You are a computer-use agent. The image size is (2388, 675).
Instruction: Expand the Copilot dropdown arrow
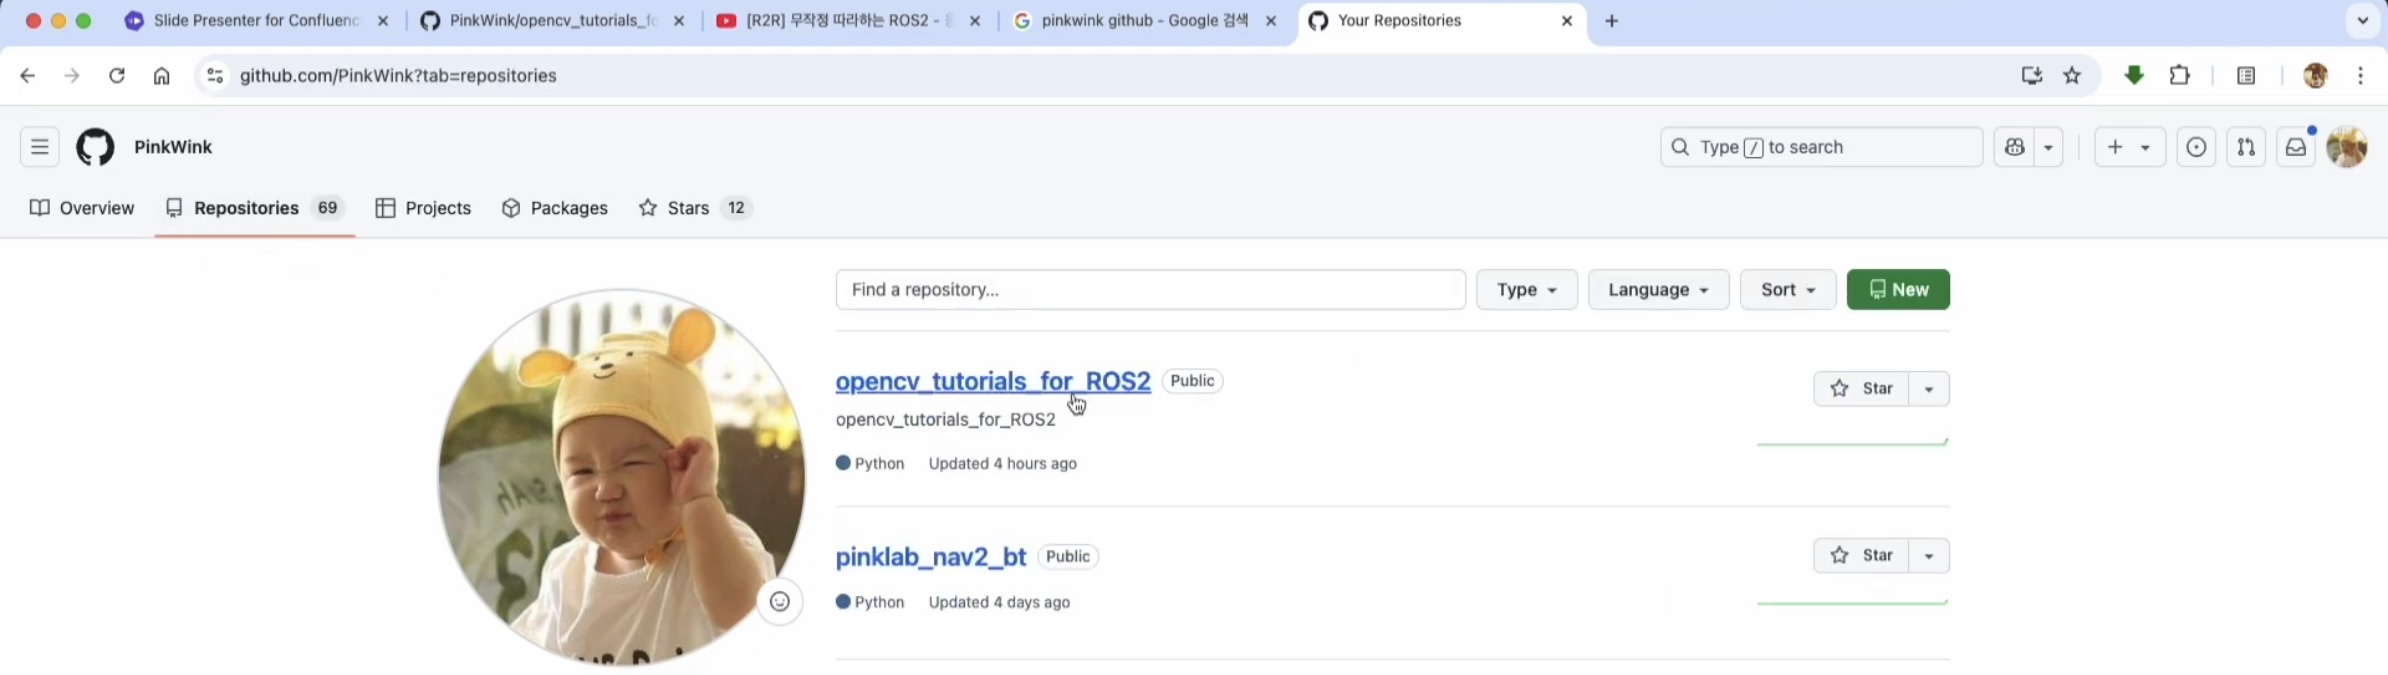(x=2048, y=147)
